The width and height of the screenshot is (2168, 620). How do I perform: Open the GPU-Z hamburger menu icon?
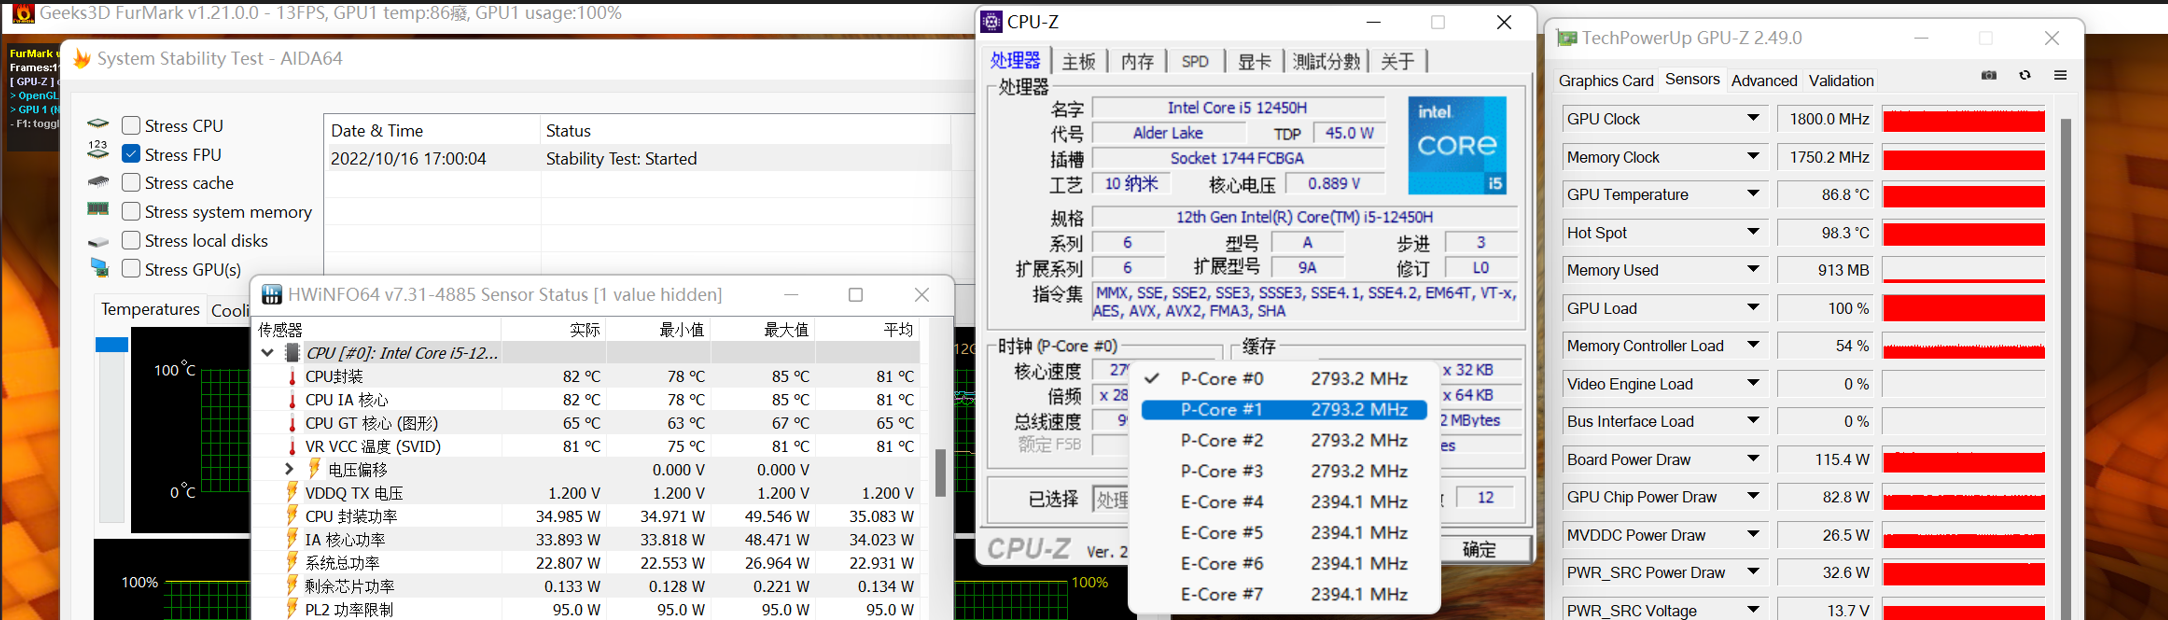[2060, 76]
